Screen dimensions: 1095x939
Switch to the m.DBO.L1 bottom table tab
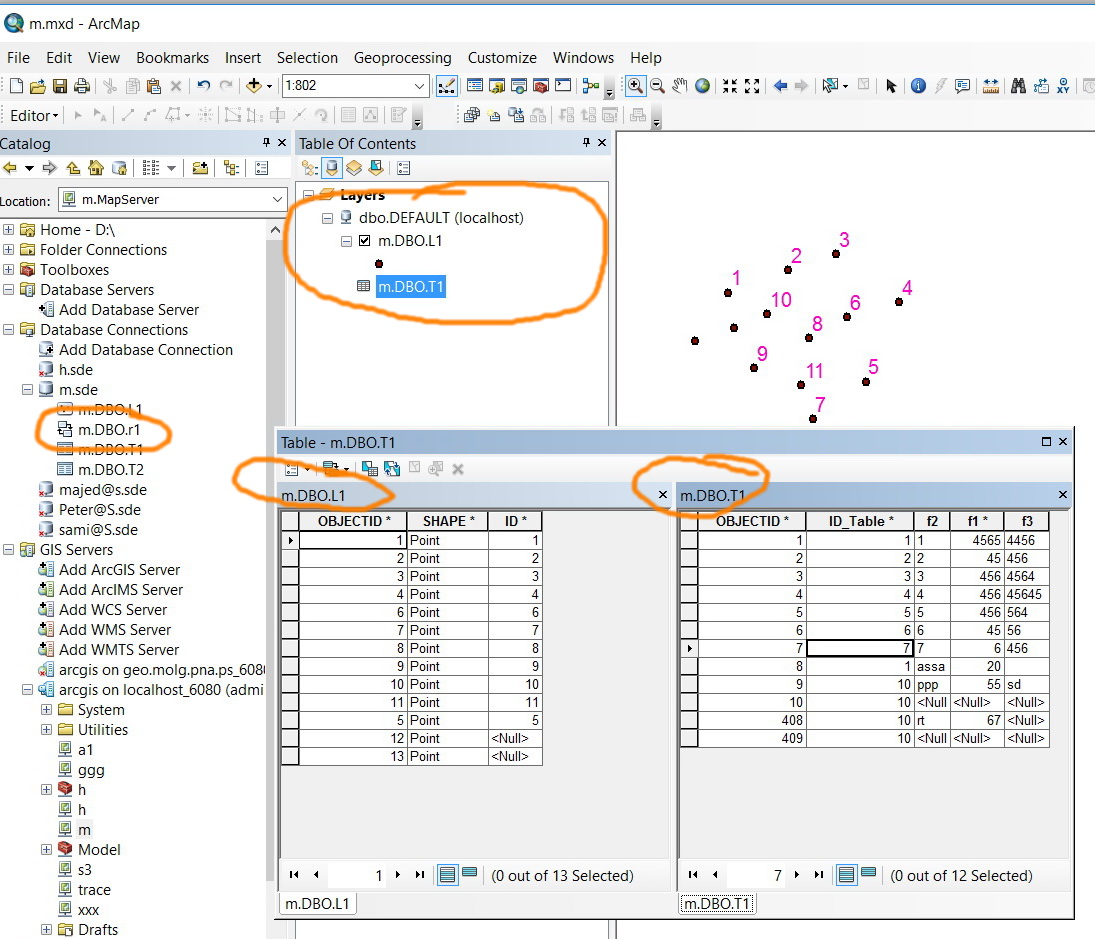(x=317, y=903)
